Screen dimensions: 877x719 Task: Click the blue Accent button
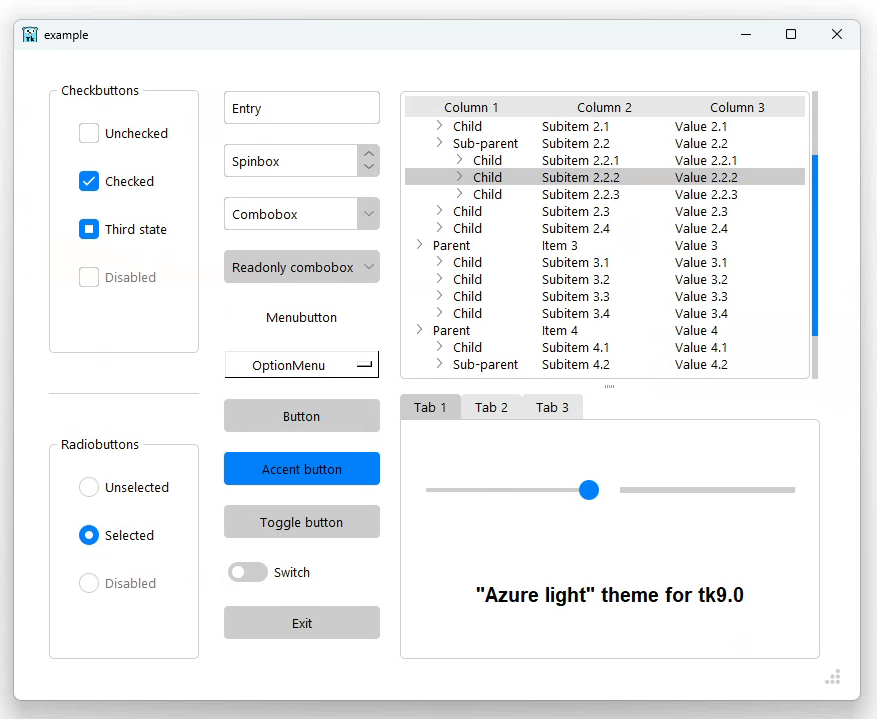(302, 469)
